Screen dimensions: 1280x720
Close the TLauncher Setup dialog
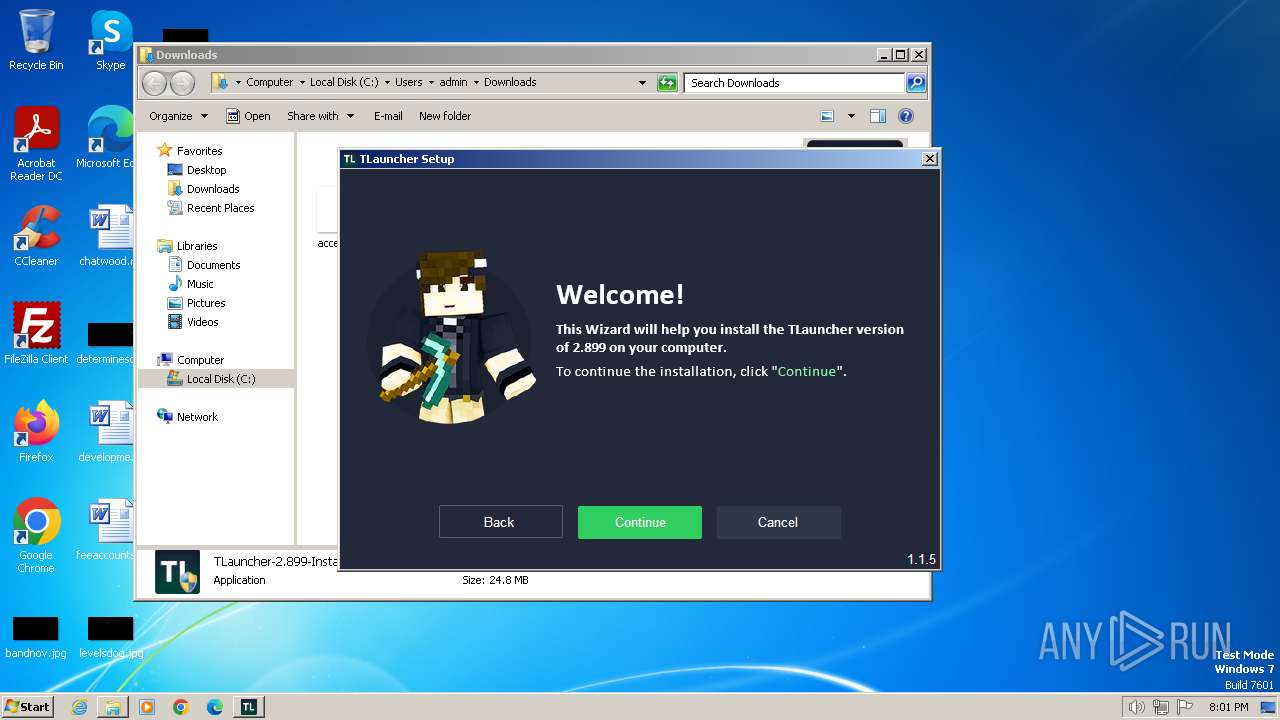(929, 159)
